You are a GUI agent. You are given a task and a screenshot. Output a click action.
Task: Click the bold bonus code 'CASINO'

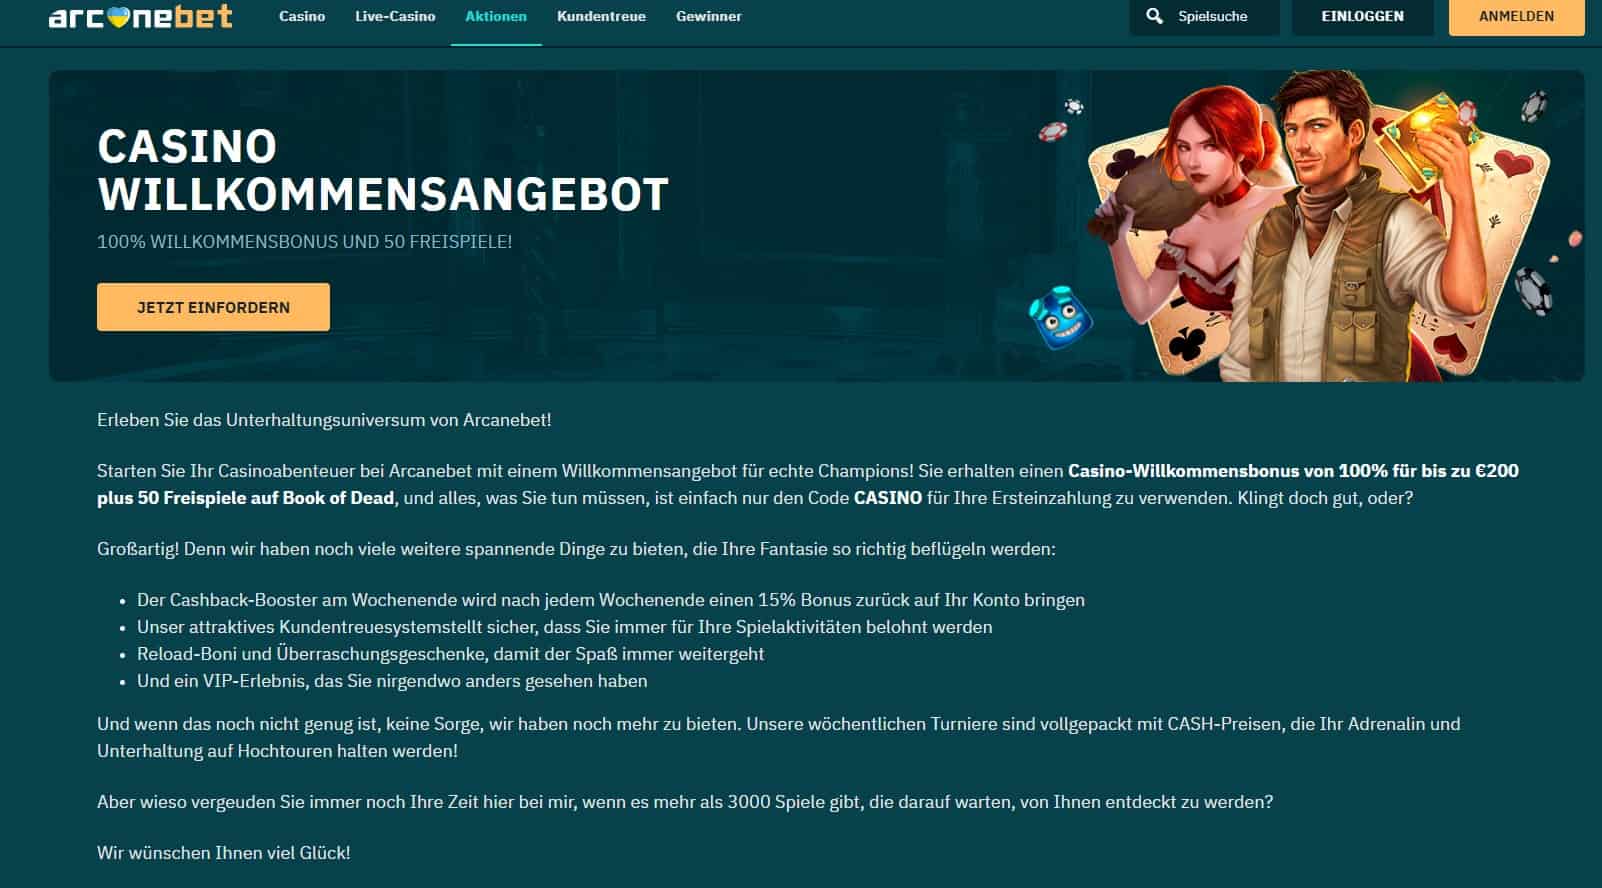click(x=888, y=497)
